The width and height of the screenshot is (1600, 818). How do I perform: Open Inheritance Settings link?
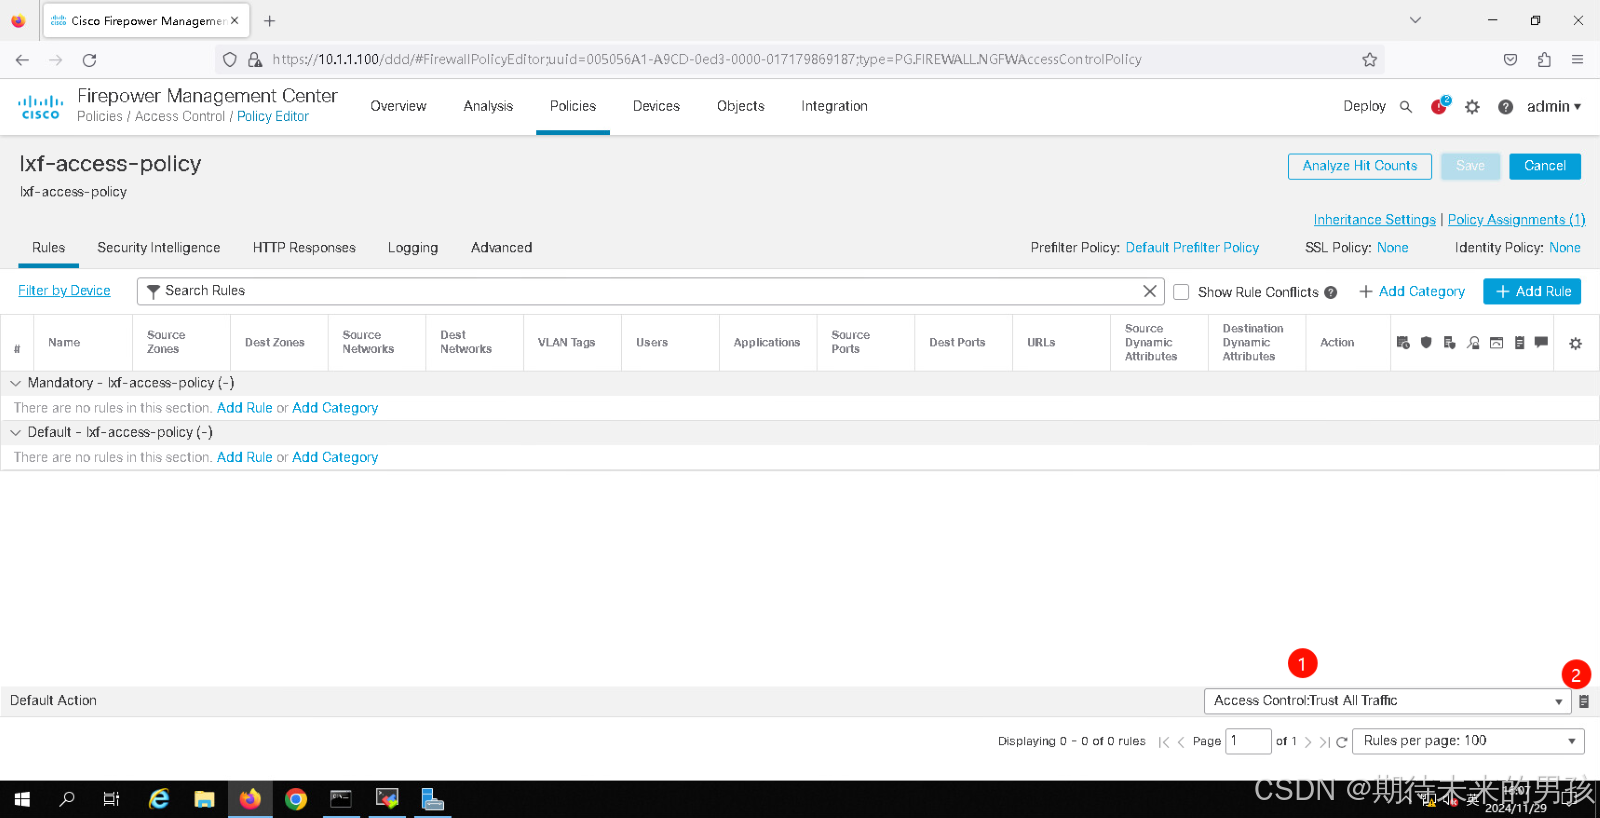point(1374,220)
